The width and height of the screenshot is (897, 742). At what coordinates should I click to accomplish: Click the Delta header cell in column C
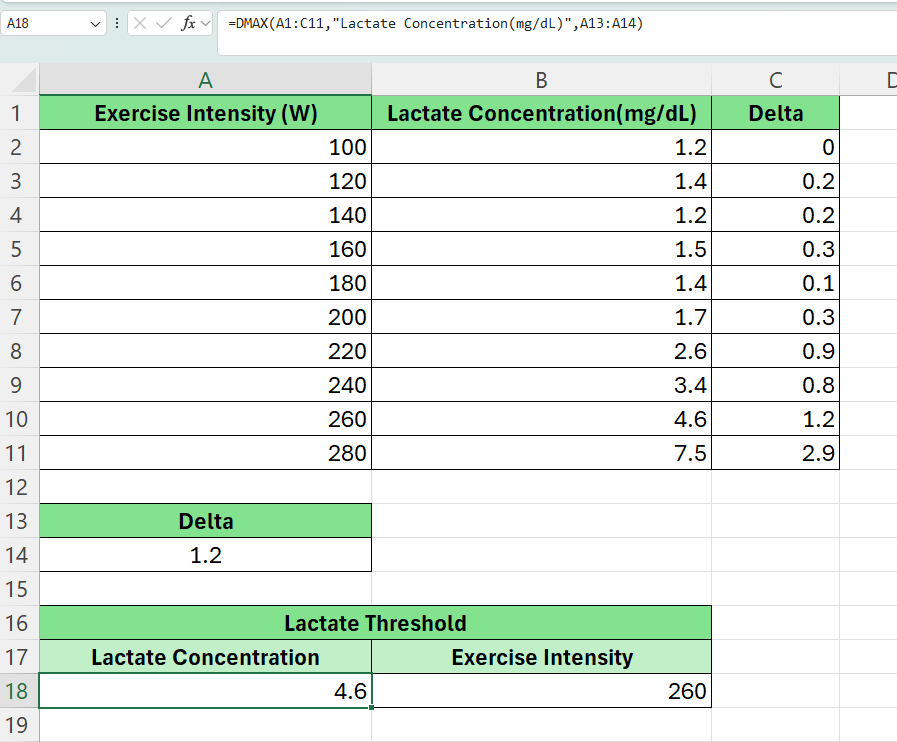[775, 113]
